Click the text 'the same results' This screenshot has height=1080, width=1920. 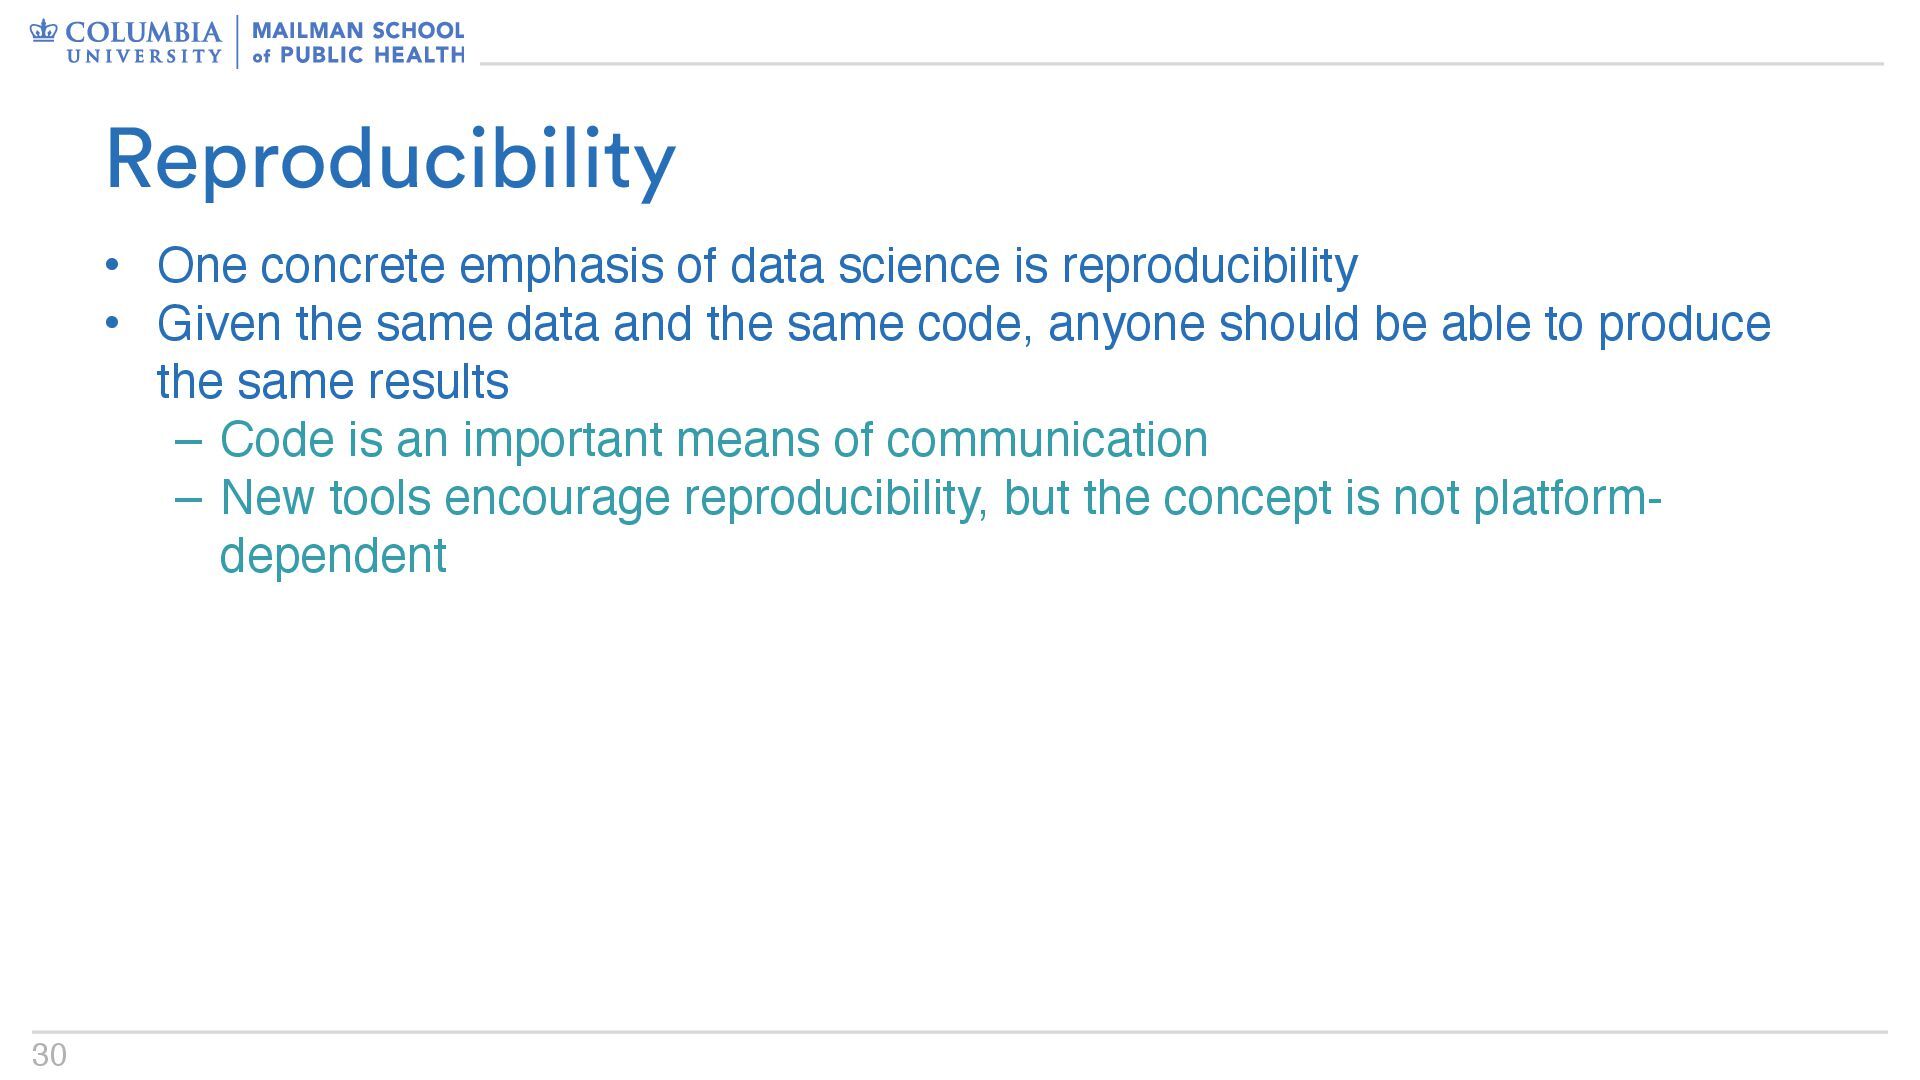pyautogui.click(x=333, y=382)
